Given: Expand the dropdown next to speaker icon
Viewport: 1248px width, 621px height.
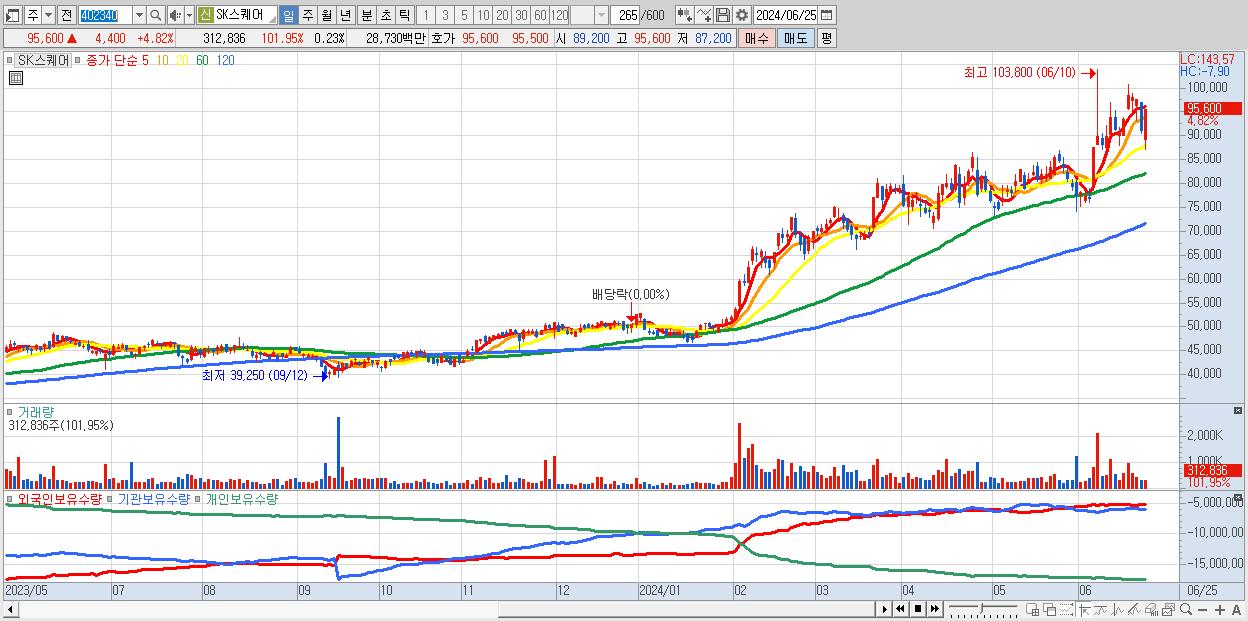Looking at the screenshot, I should pos(189,15).
